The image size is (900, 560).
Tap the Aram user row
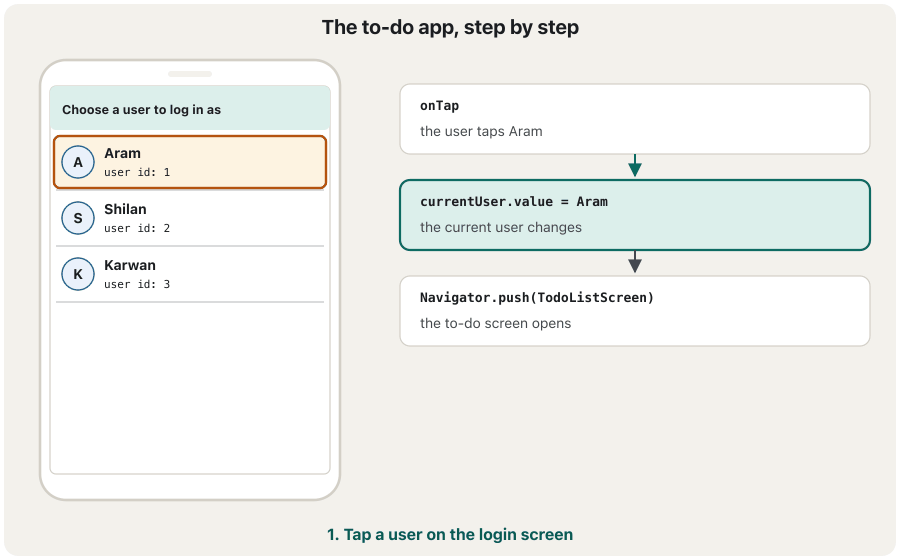[190, 162]
